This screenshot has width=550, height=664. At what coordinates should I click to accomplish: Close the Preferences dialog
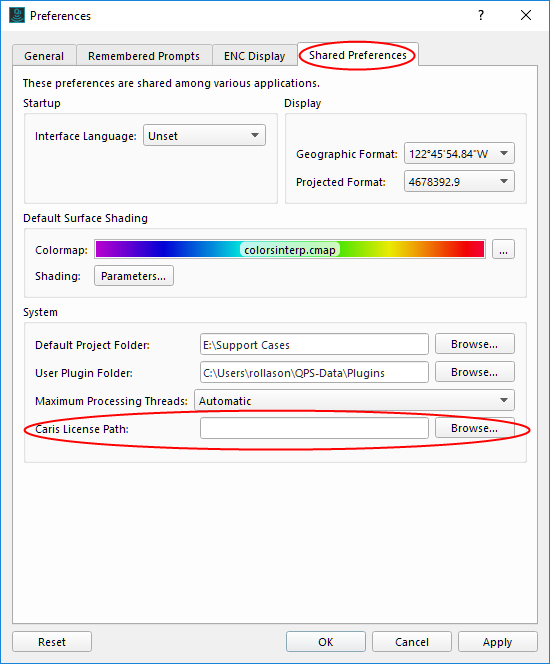[x=526, y=16]
